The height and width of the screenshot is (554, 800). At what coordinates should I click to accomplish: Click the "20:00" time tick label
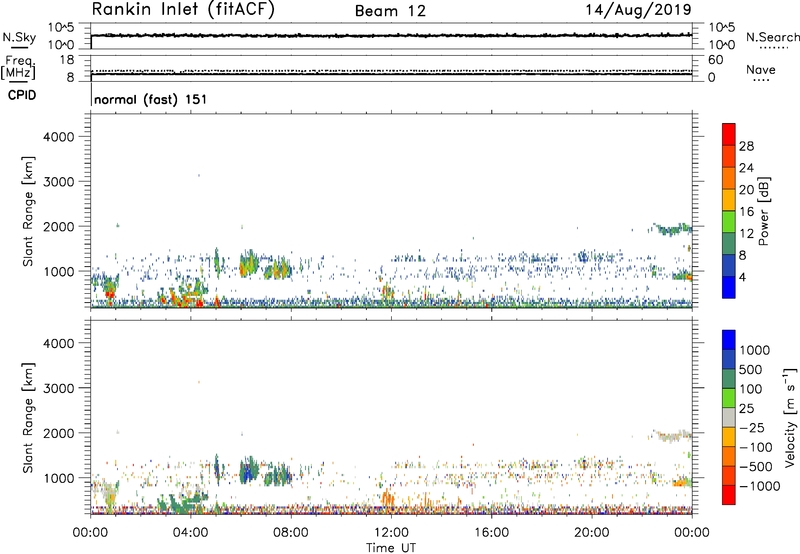[591, 533]
